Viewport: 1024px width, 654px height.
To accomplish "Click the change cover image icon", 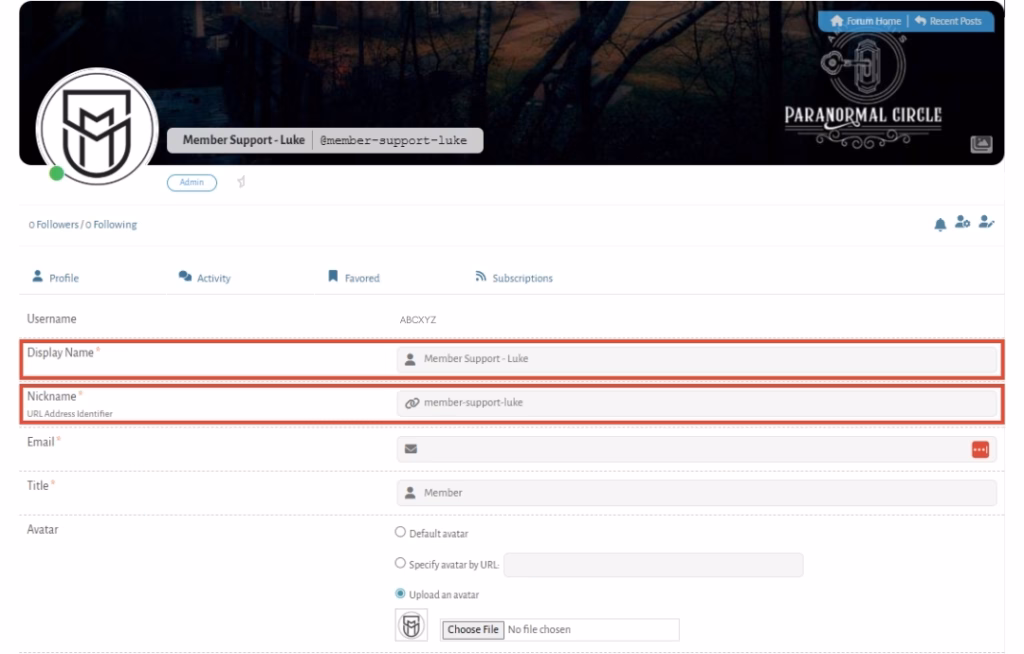I will click(981, 144).
